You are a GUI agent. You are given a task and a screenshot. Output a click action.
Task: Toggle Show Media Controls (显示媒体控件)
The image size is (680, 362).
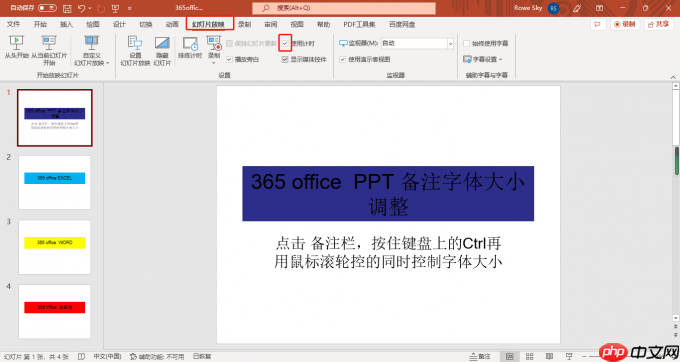coord(285,59)
